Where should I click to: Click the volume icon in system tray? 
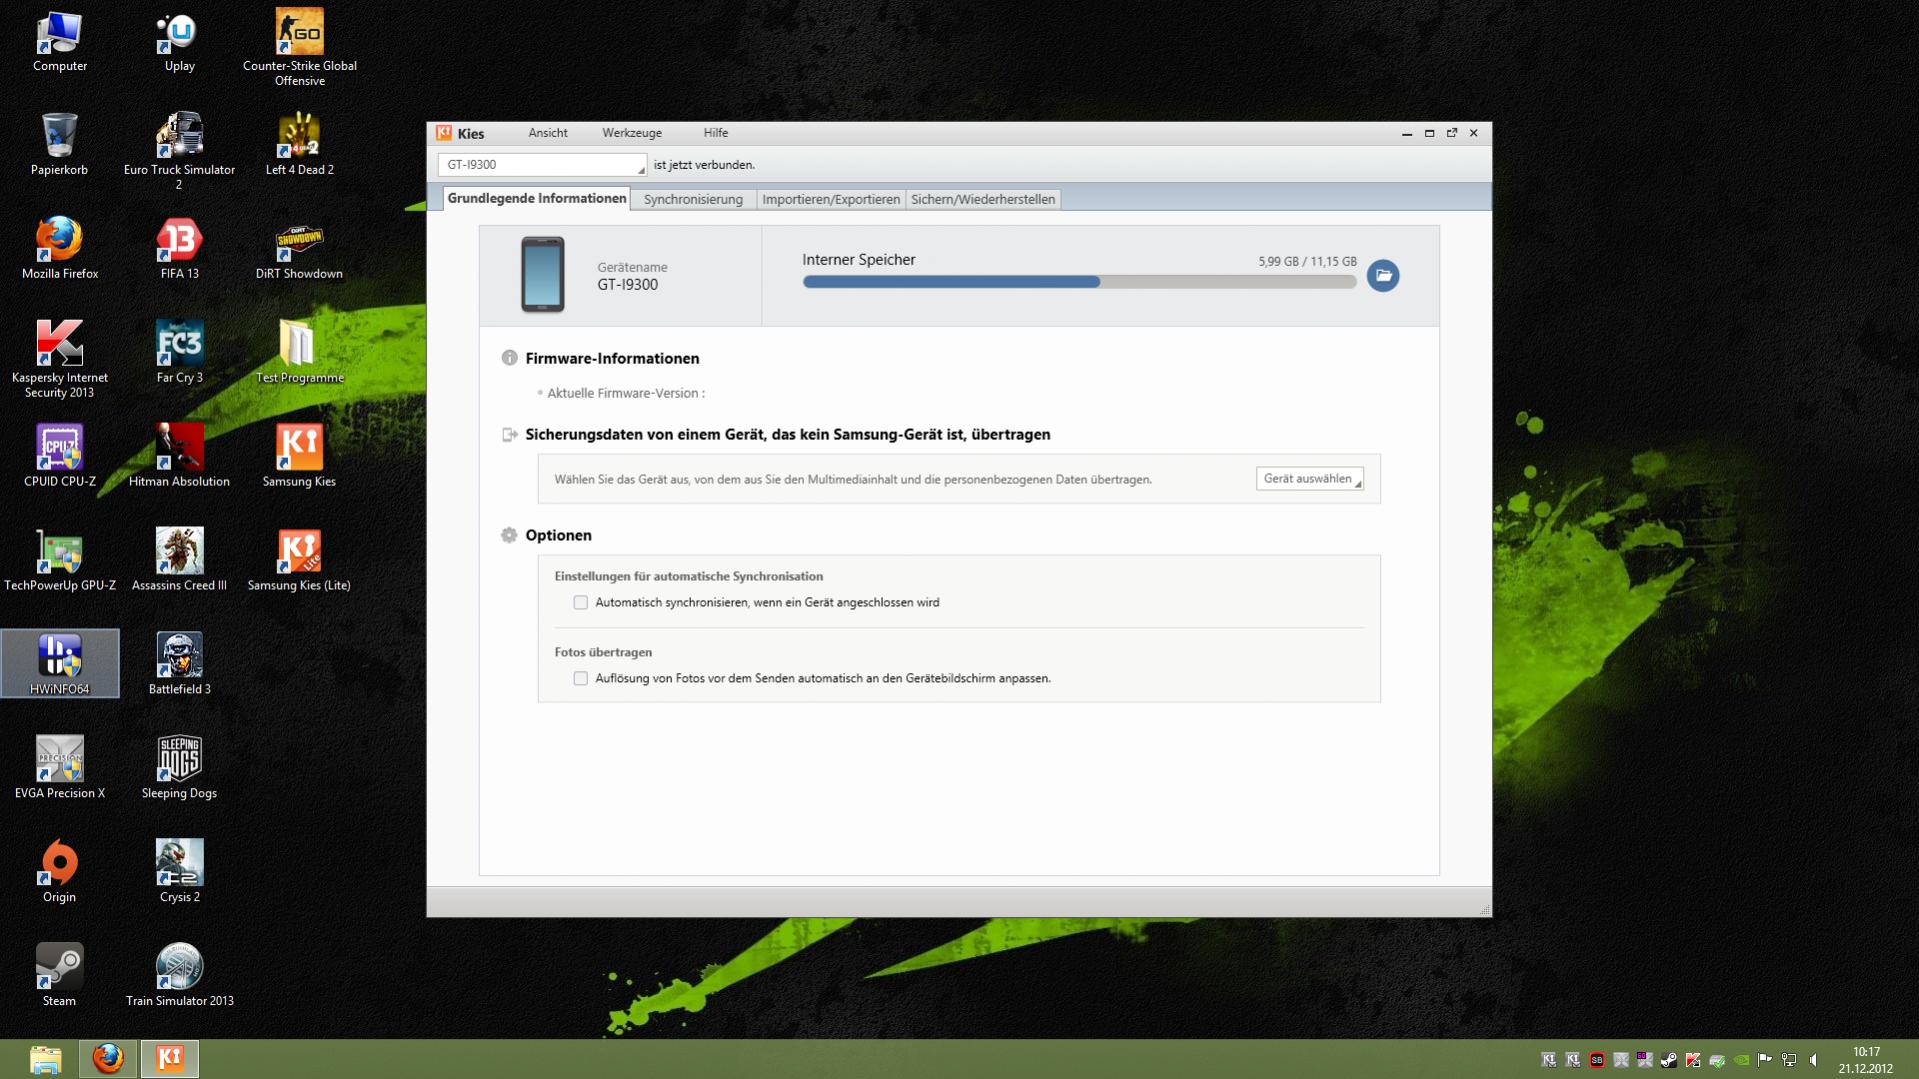pos(1813,1060)
